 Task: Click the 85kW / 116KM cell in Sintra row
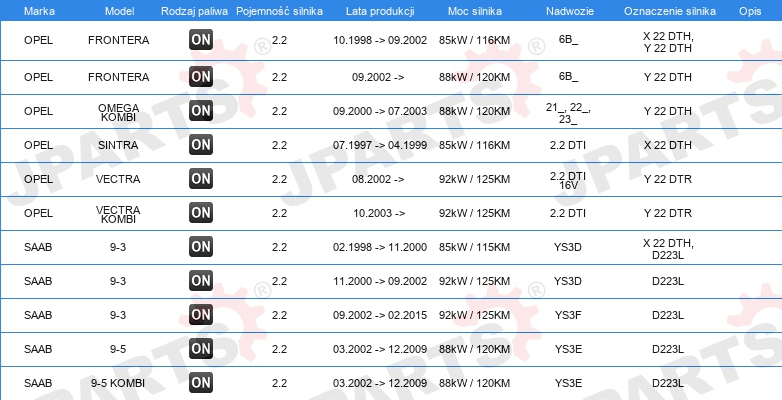474,145
